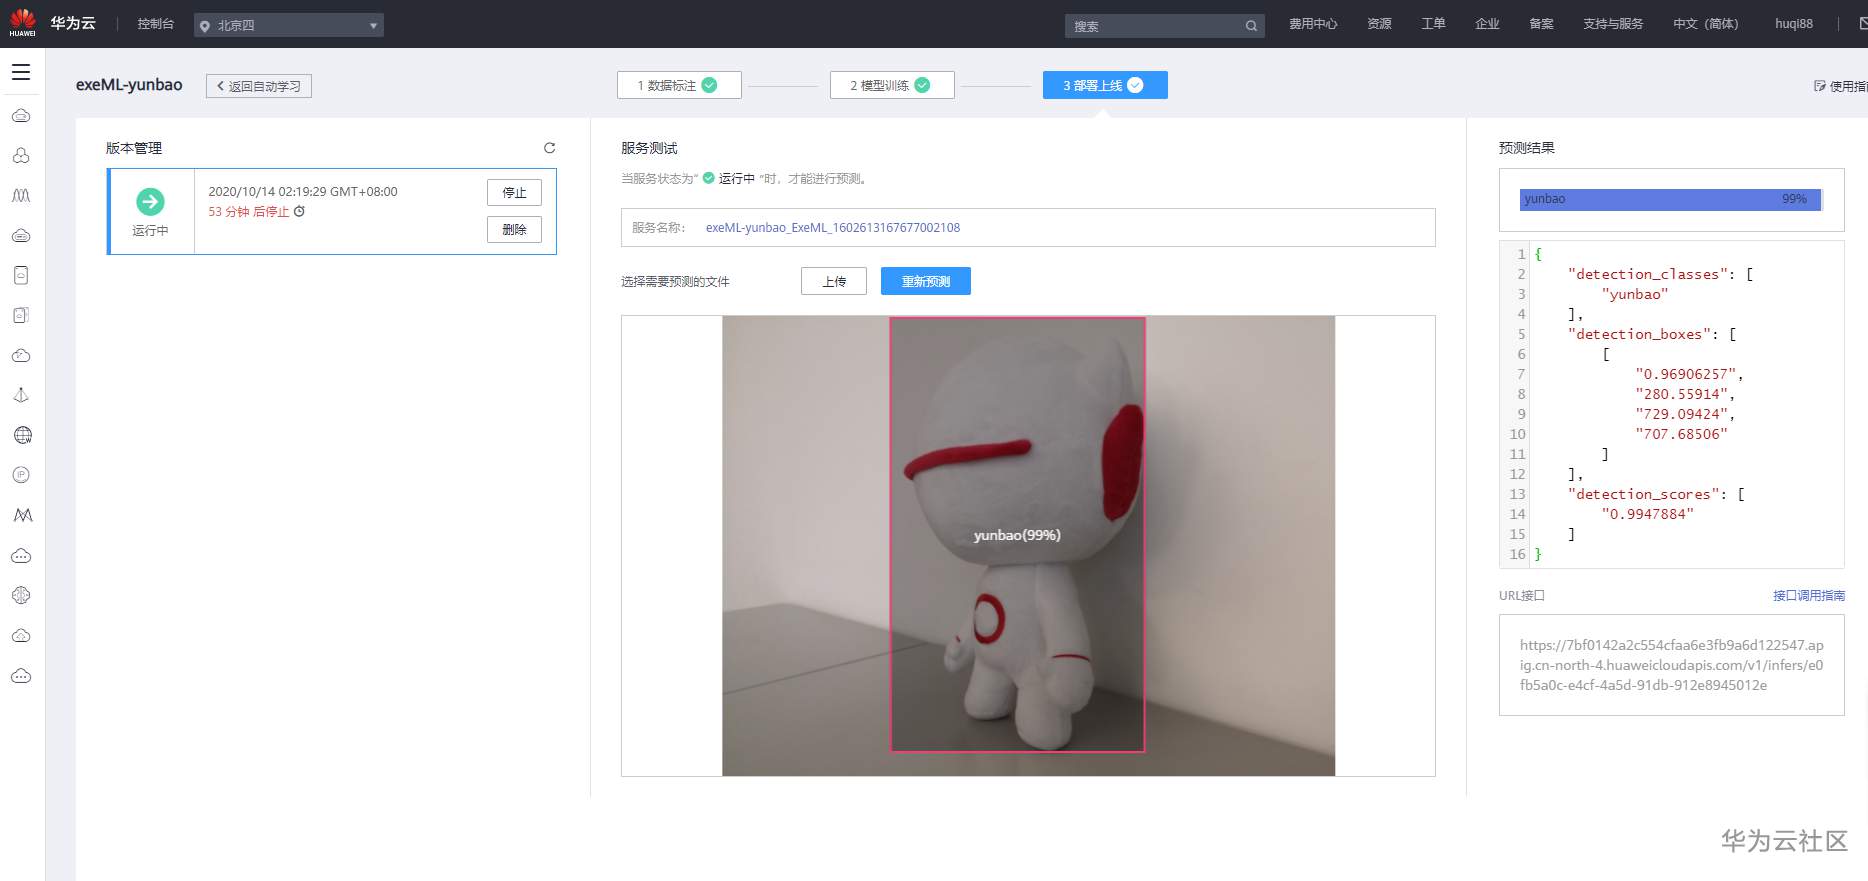Screen dimensions: 1868x881
Task: Click the "detection_scores" key in JSON
Action: [x=1644, y=494]
